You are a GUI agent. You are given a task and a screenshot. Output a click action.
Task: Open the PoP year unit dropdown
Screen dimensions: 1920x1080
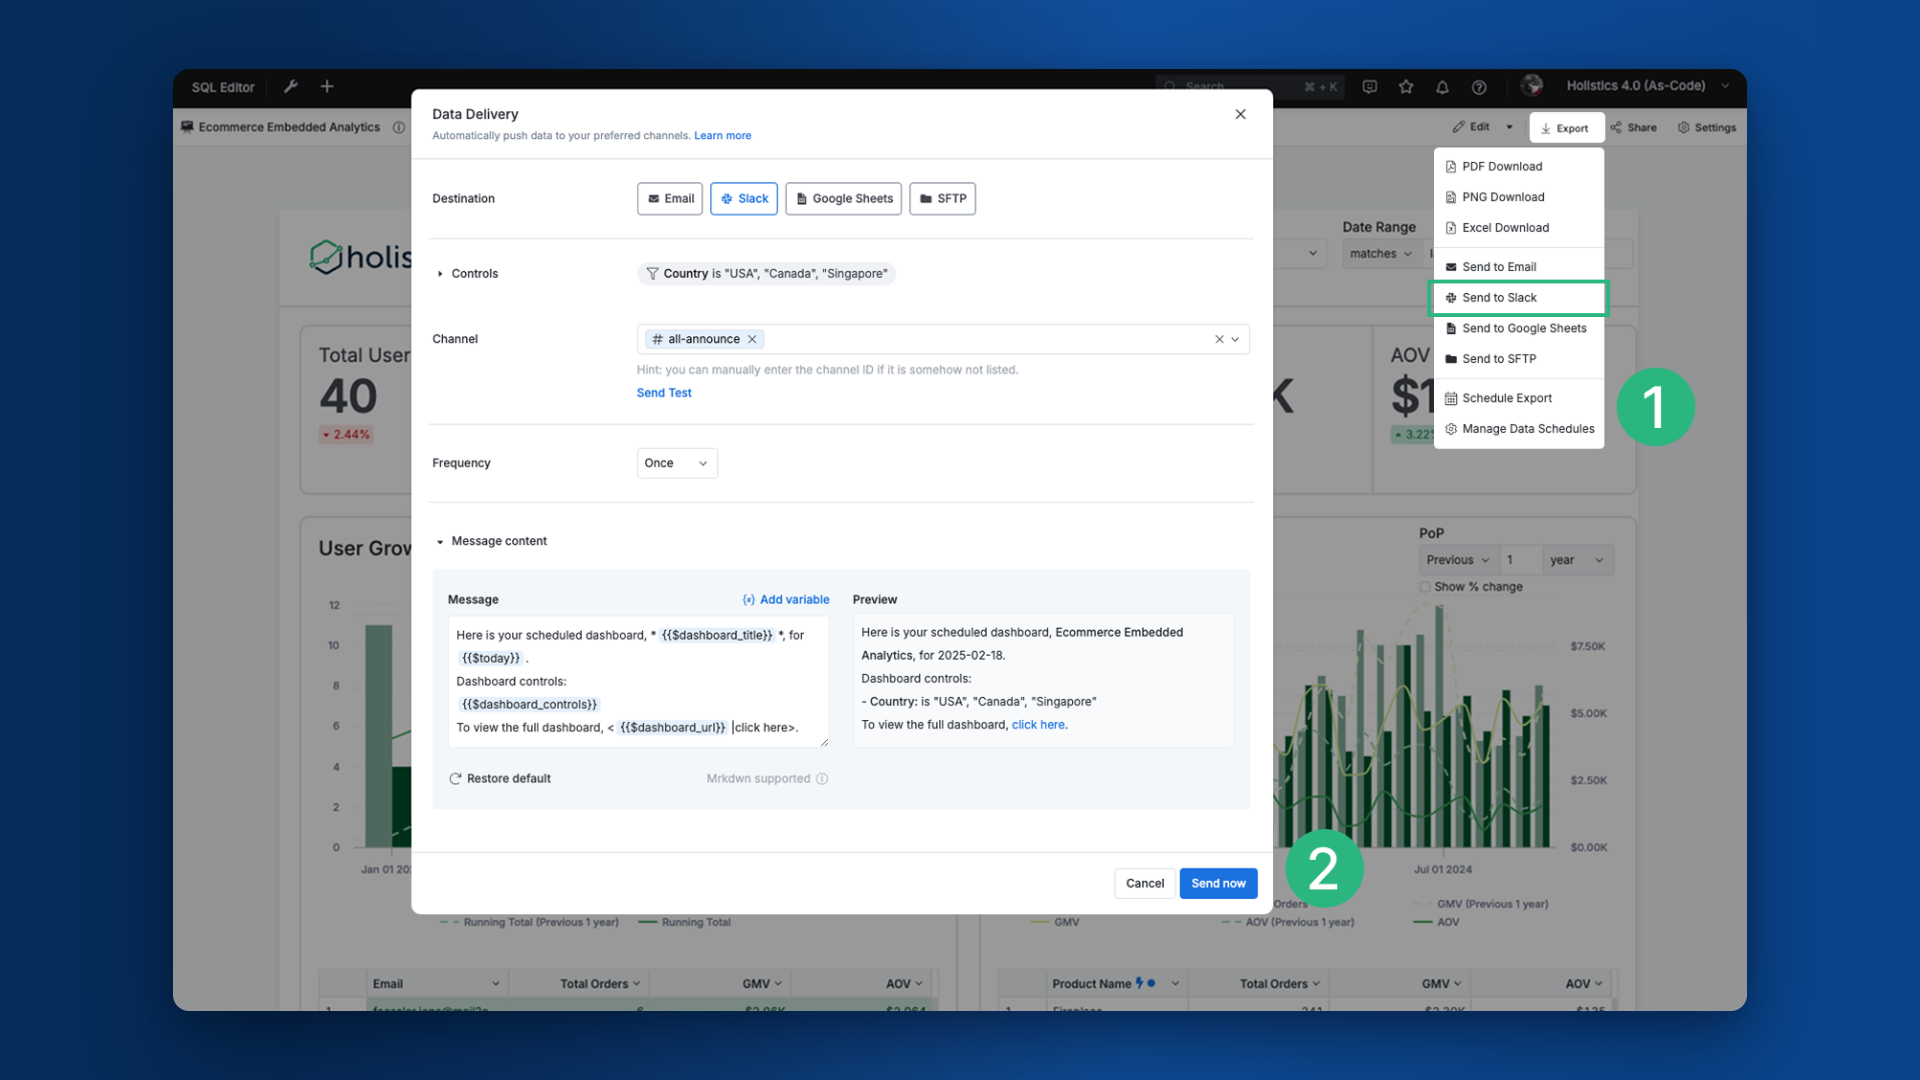1577,560
